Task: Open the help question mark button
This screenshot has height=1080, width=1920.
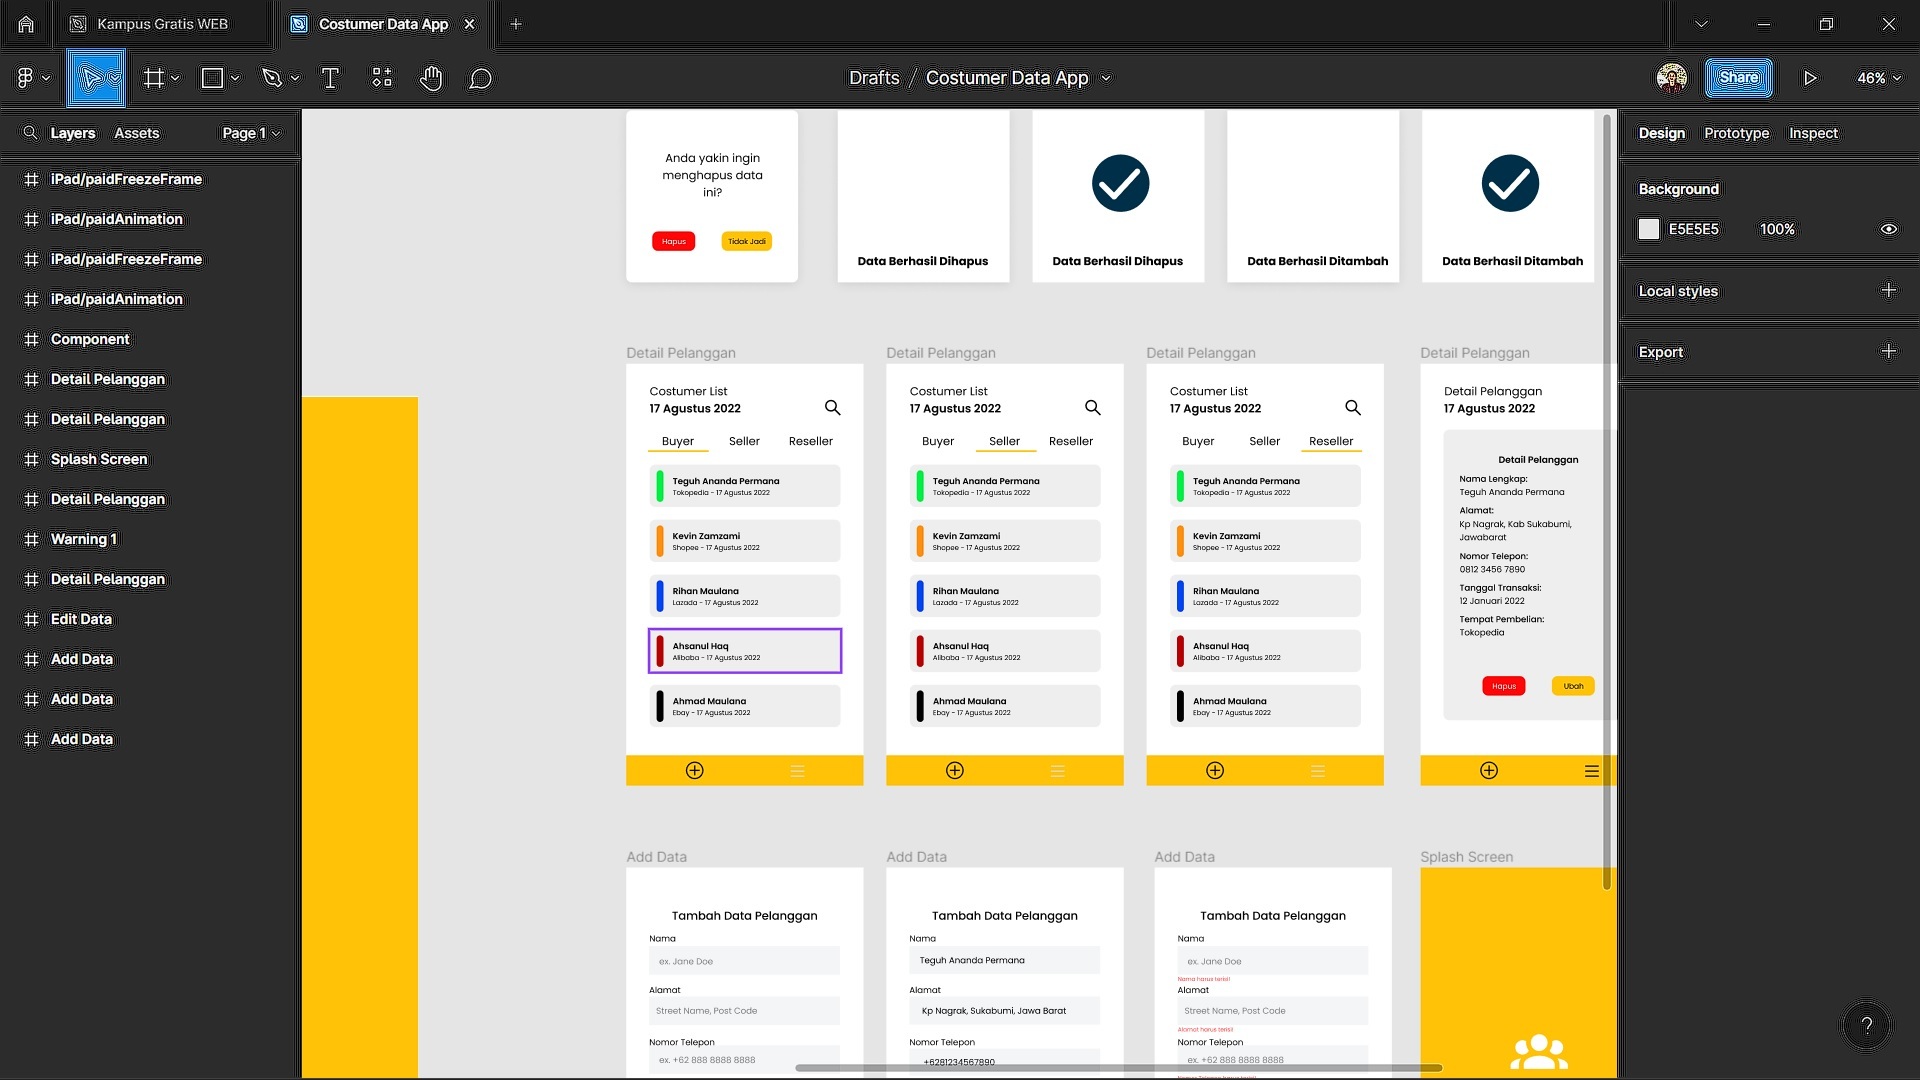Action: click(x=1866, y=1026)
